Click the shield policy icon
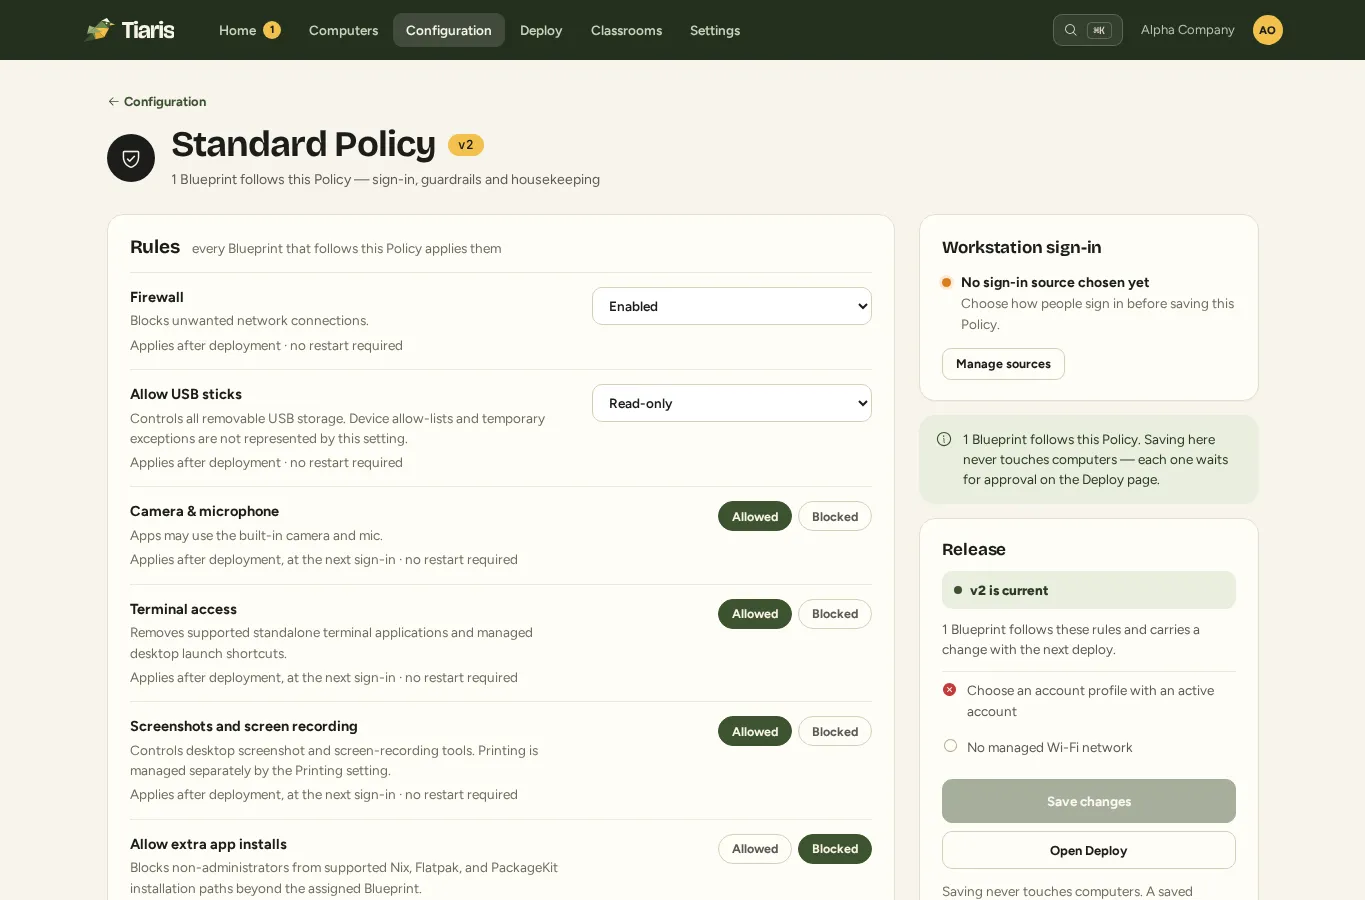This screenshot has width=1365, height=900. [x=131, y=158]
